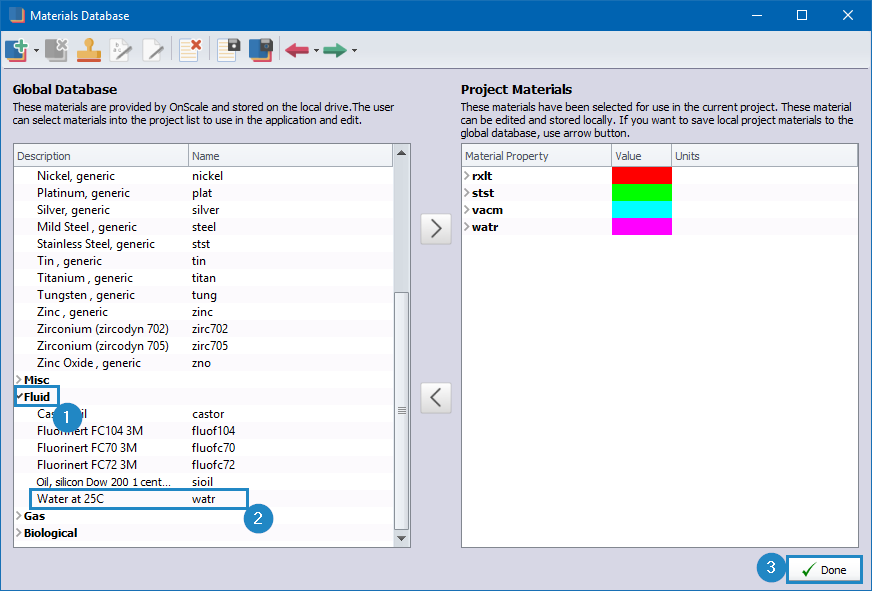Image resolution: width=872 pixels, height=591 pixels.
Task: Open the red left arrow dropdown
Action: 316,51
